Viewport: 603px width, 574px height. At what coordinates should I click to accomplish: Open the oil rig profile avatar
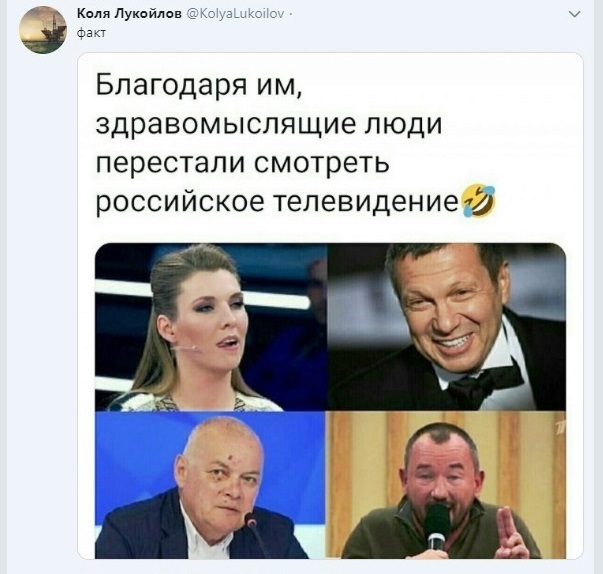pos(43,30)
